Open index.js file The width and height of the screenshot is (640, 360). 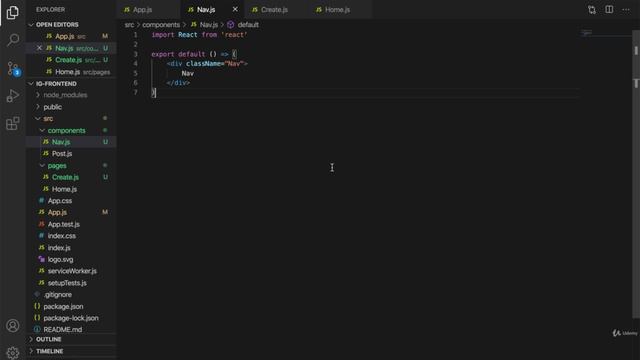71,248
